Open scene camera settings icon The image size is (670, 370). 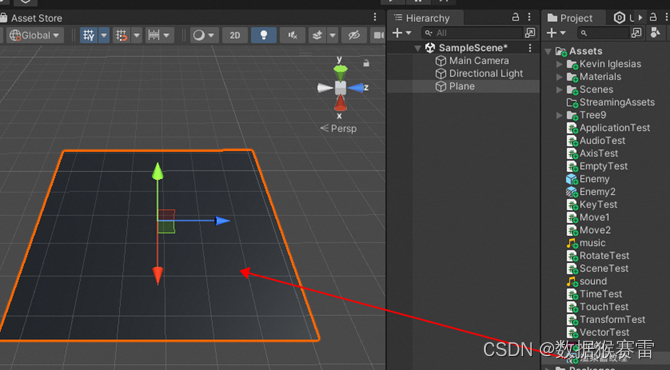378,35
